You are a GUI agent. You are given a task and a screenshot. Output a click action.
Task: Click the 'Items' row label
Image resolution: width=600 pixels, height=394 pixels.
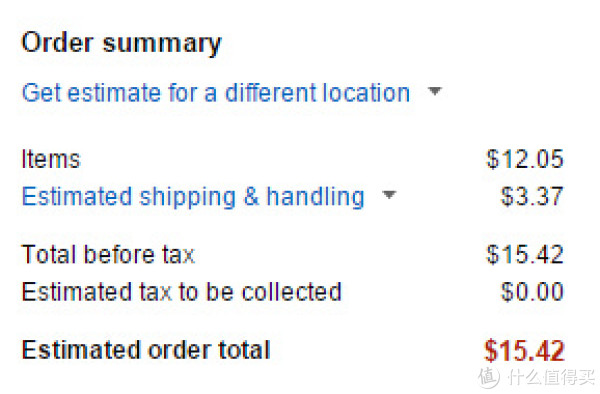coord(51,159)
